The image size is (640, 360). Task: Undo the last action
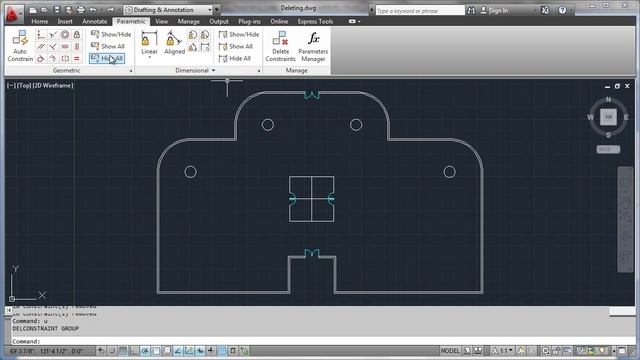(x=93, y=10)
